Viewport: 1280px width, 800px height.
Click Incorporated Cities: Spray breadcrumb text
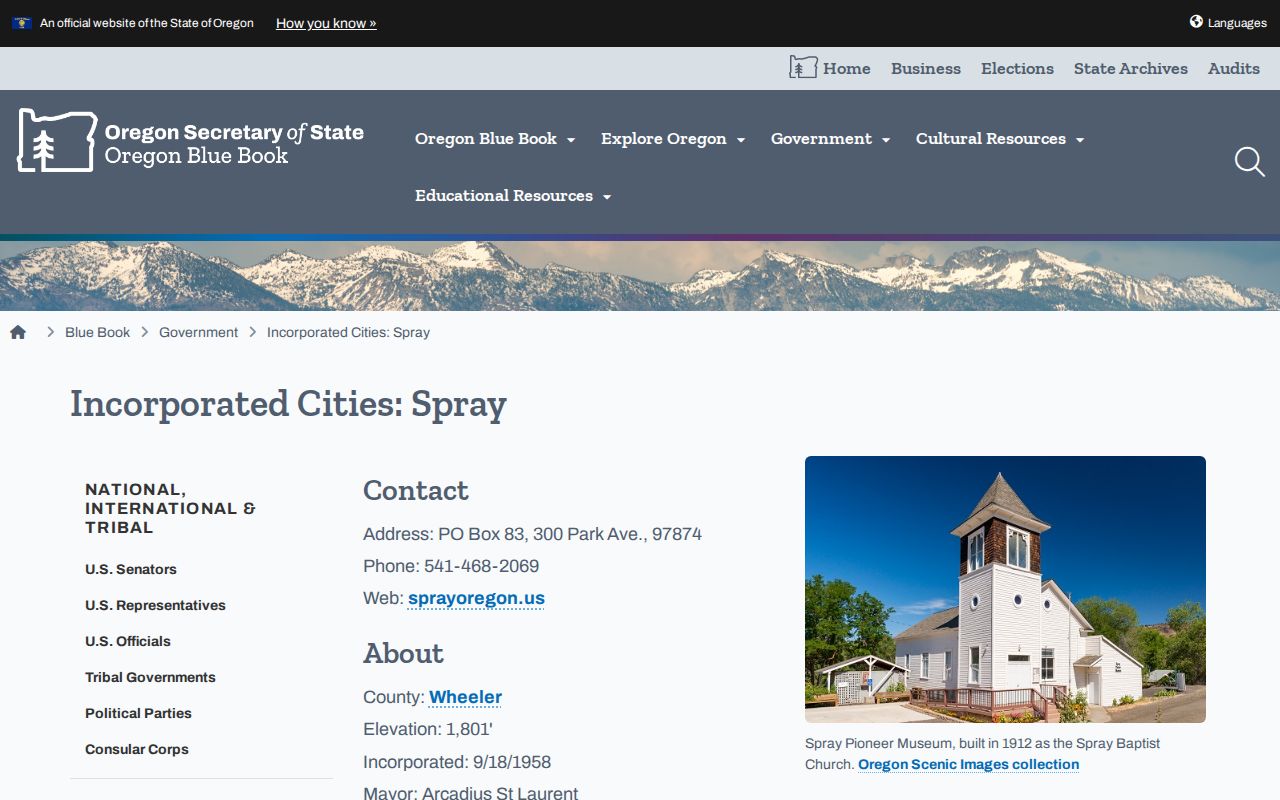tap(348, 332)
